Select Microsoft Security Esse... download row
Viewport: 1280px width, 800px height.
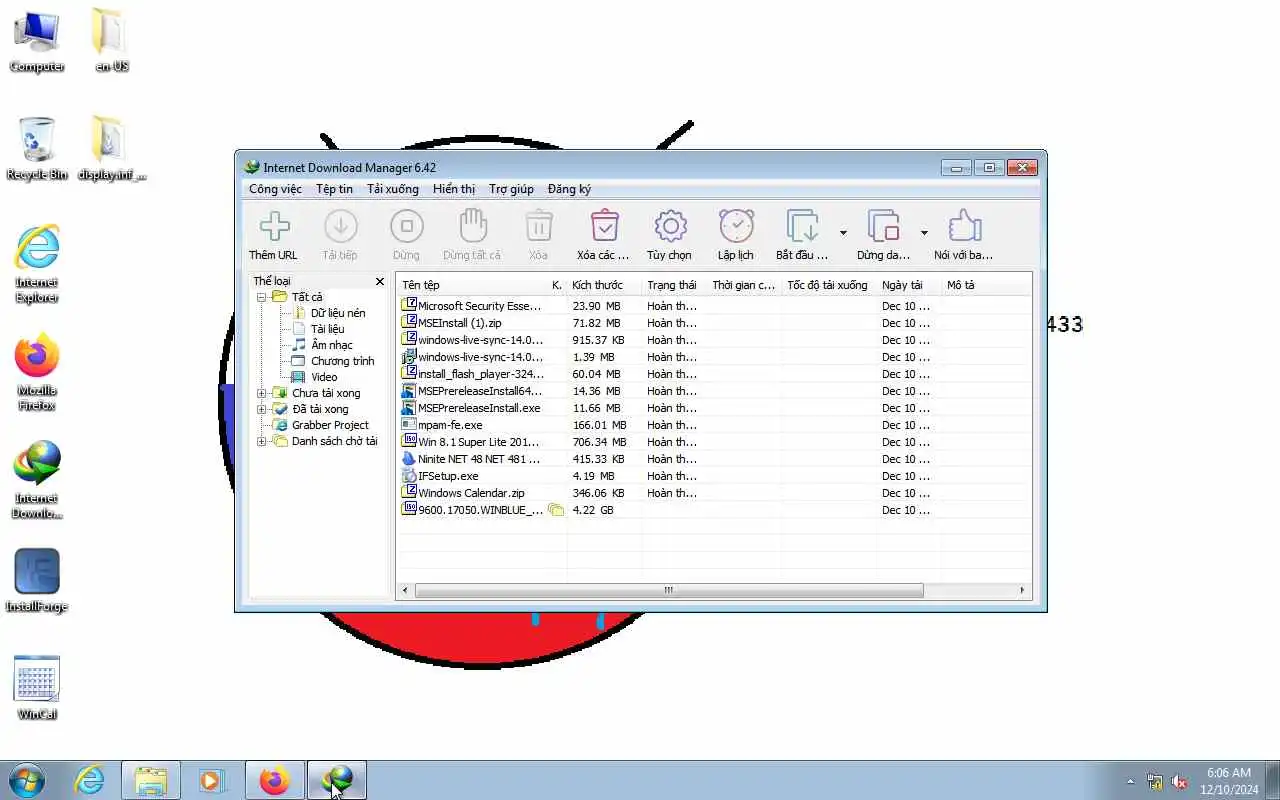pyautogui.click(x=714, y=306)
